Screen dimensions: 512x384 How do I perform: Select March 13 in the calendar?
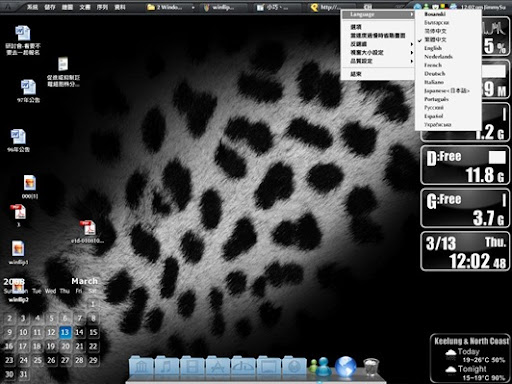(65, 332)
